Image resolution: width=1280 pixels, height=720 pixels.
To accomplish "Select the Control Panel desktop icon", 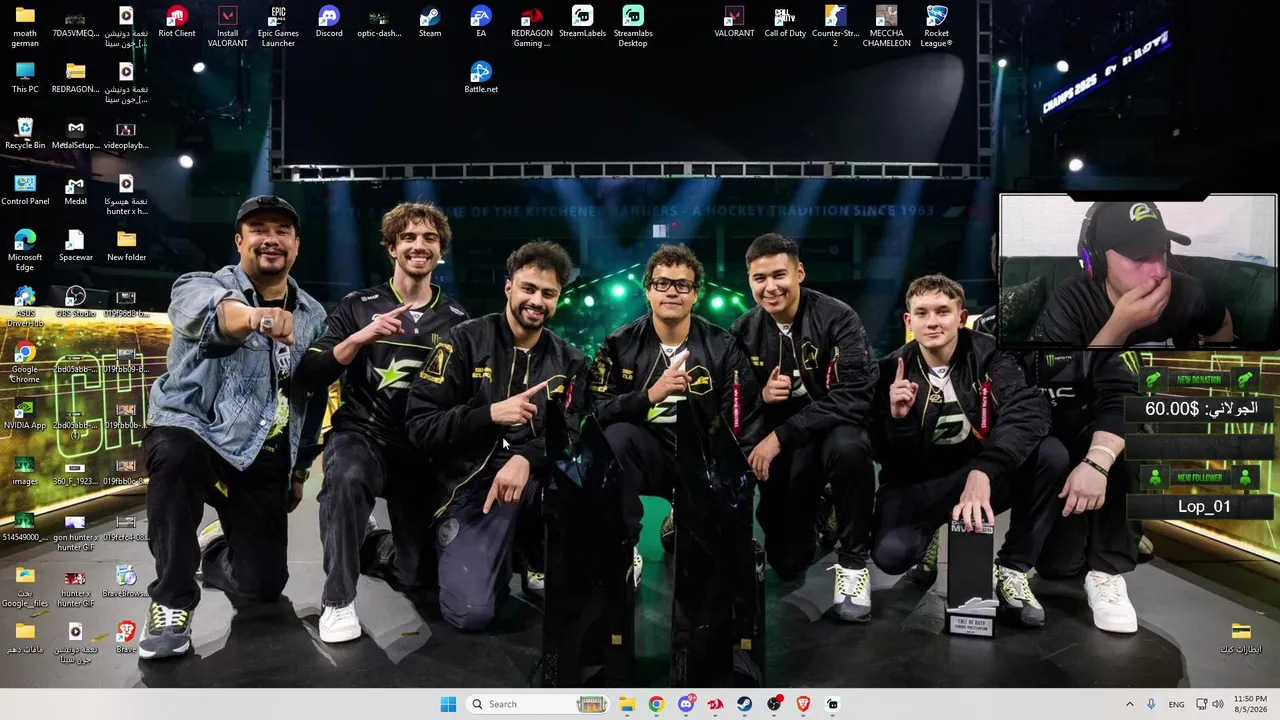I will pyautogui.click(x=25, y=191).
